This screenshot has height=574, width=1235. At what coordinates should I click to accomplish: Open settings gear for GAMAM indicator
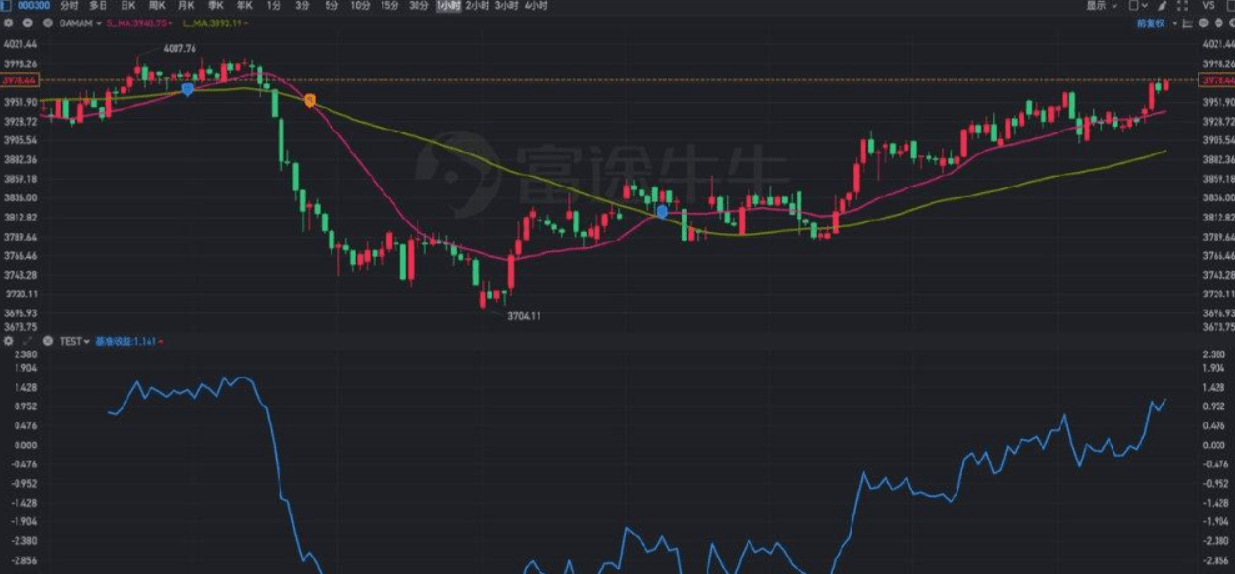8,23
